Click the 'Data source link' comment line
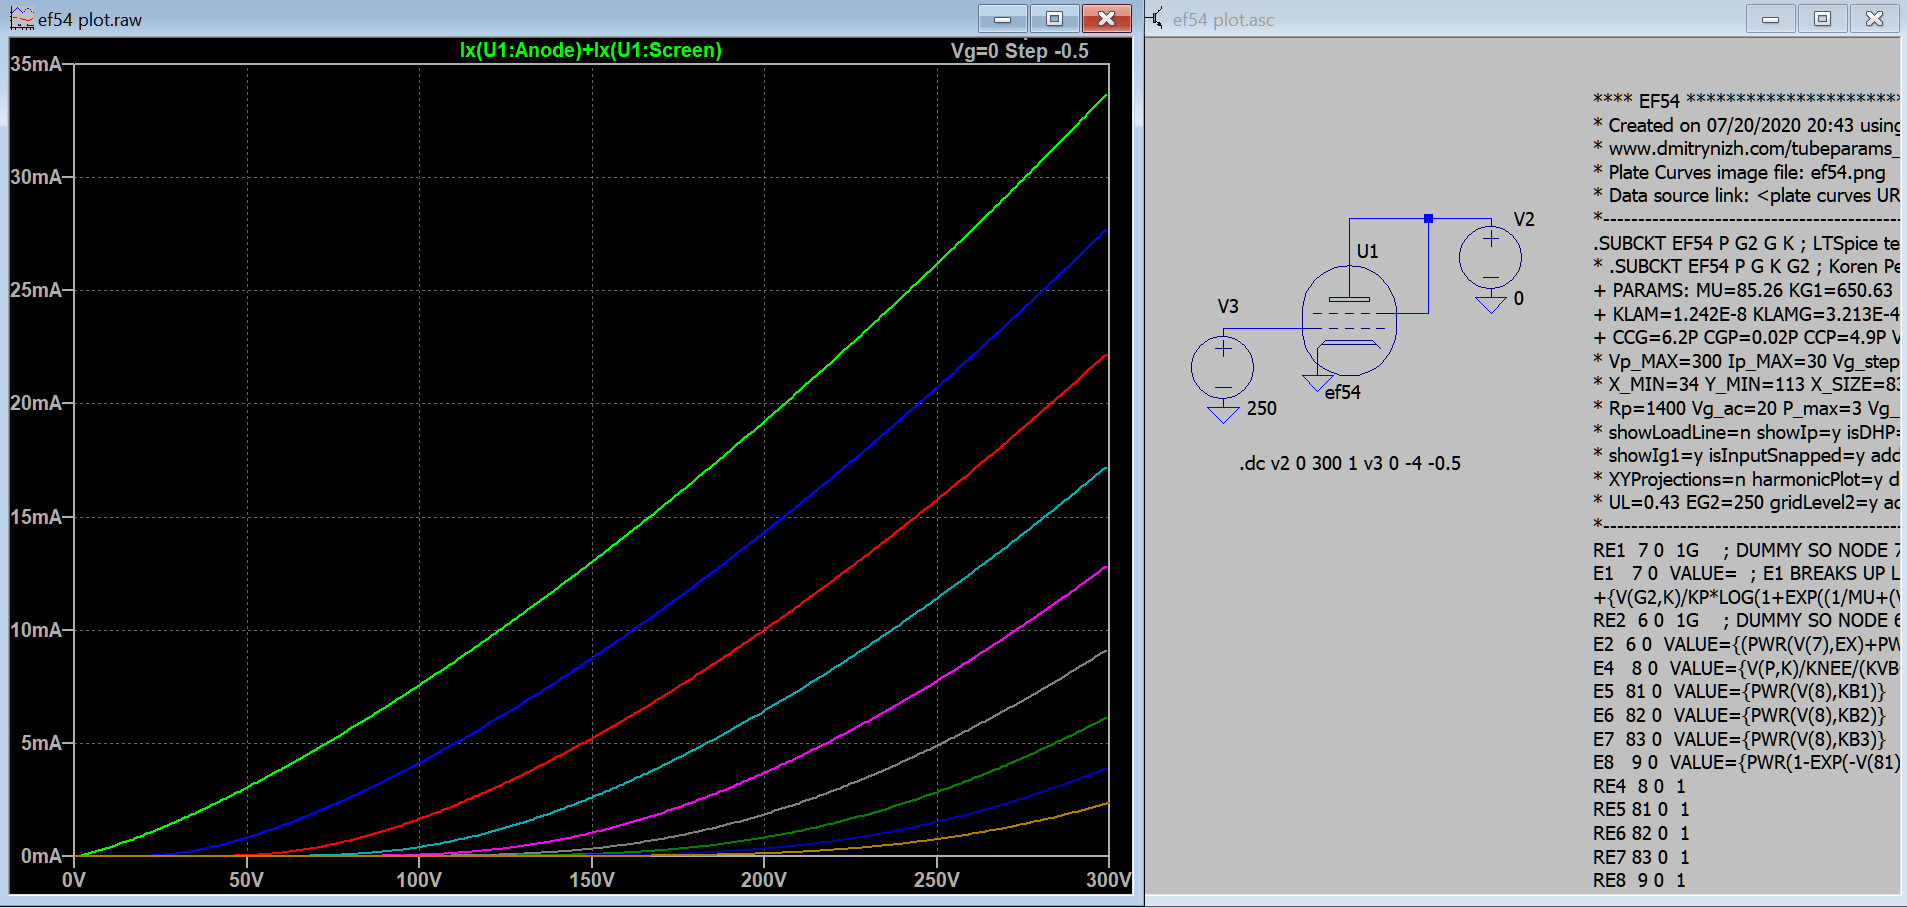 tap(1746, 195)
